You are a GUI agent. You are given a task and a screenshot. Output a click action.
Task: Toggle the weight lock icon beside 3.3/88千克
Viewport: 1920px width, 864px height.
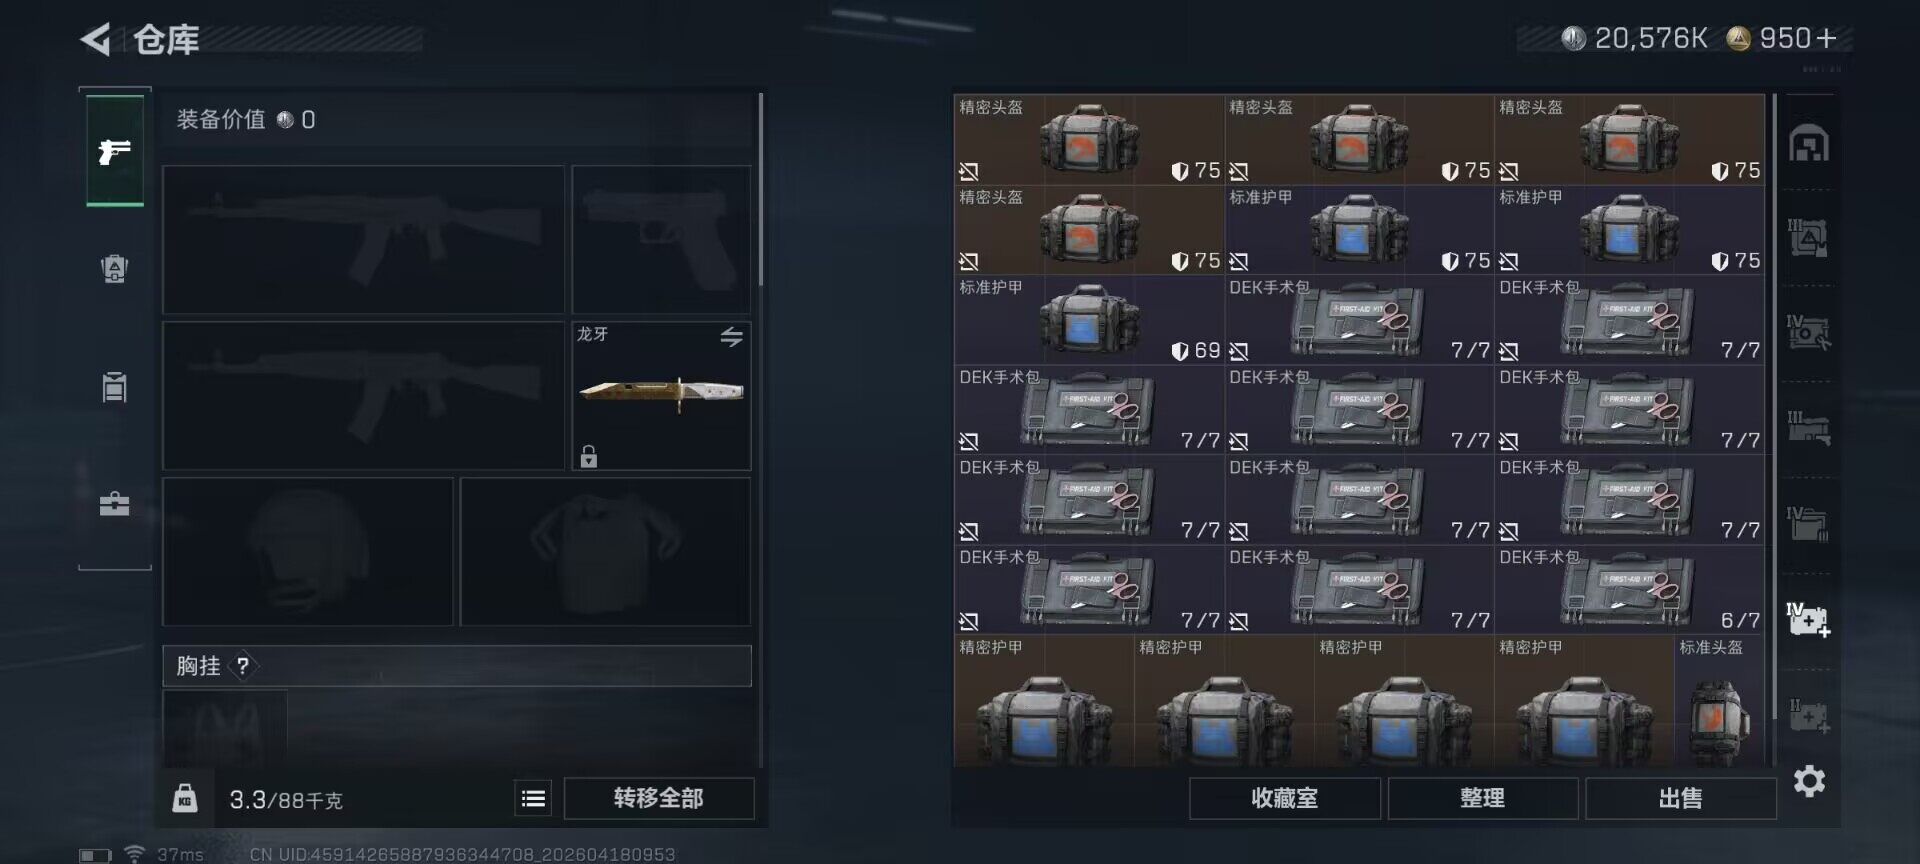185,798
